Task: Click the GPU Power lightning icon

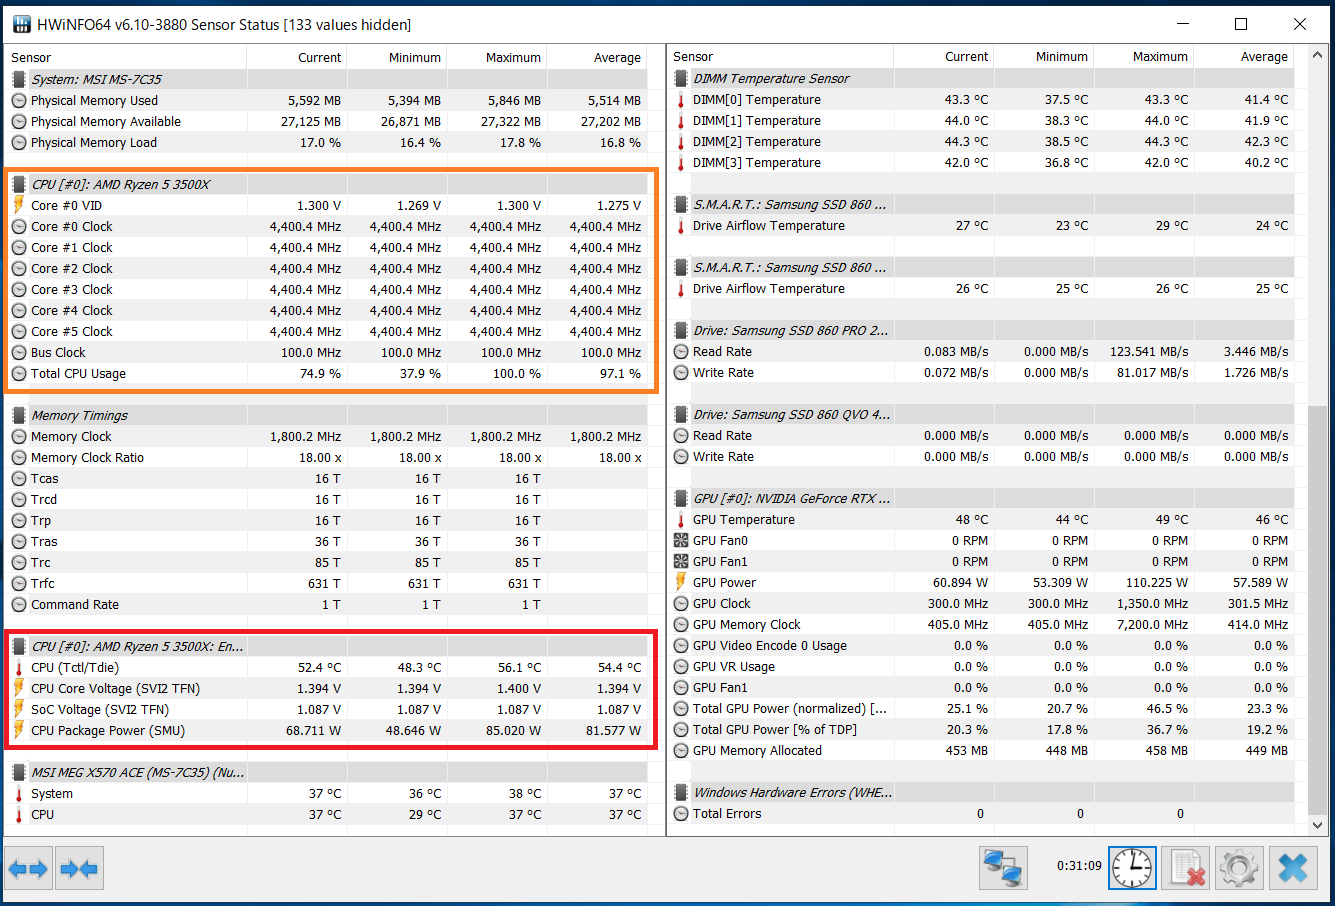Action: (x=681, y=582)
